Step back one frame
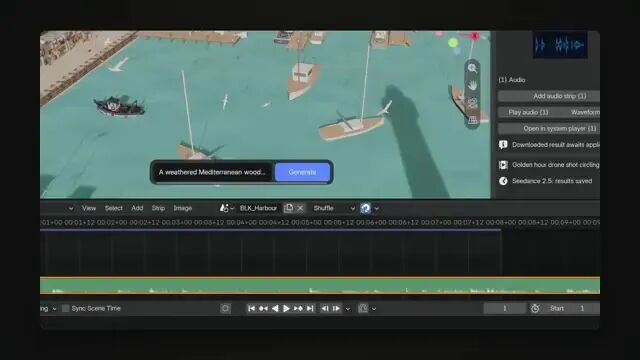Viewport: 640px width, 360px height. pos(324,308)
